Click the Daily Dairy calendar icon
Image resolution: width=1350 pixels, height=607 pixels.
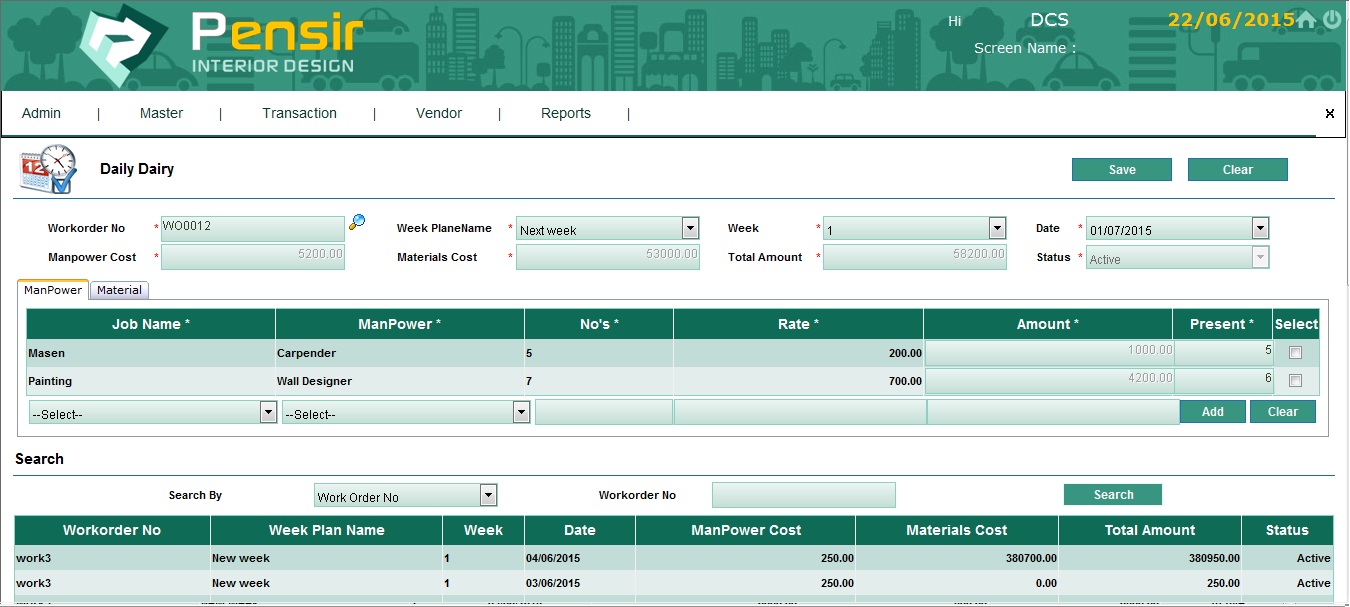[47, 170]
